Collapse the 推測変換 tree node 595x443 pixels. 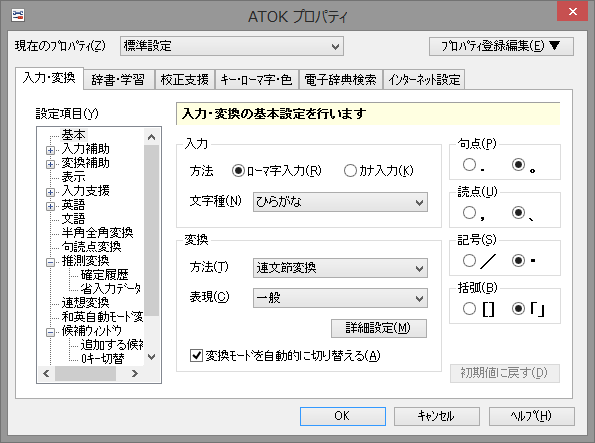coord(50,262)
